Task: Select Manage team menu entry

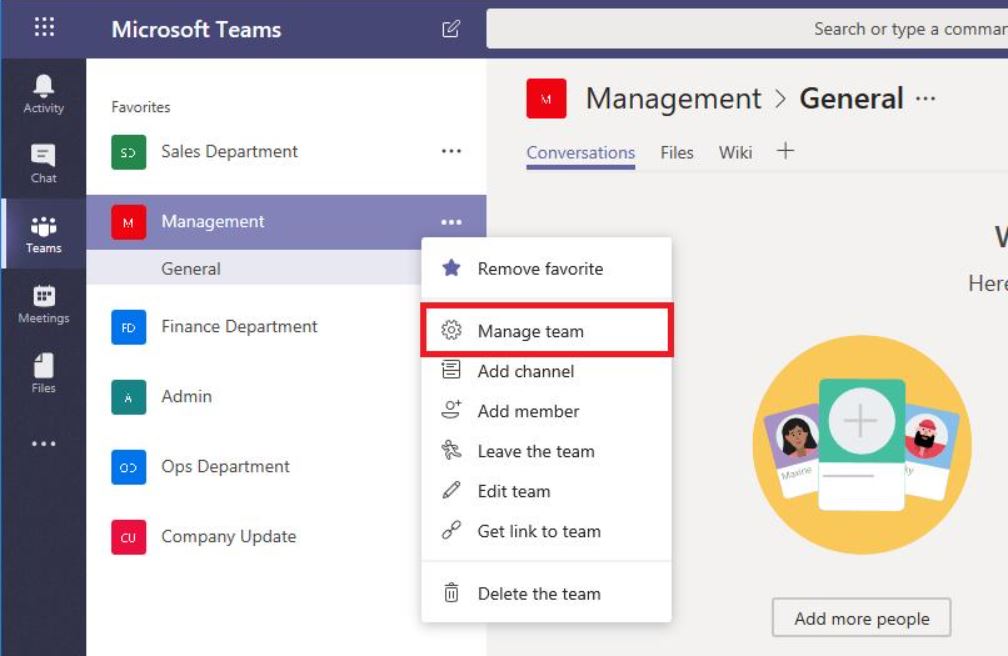Action: pyautogui.click(x=546, y=331)
